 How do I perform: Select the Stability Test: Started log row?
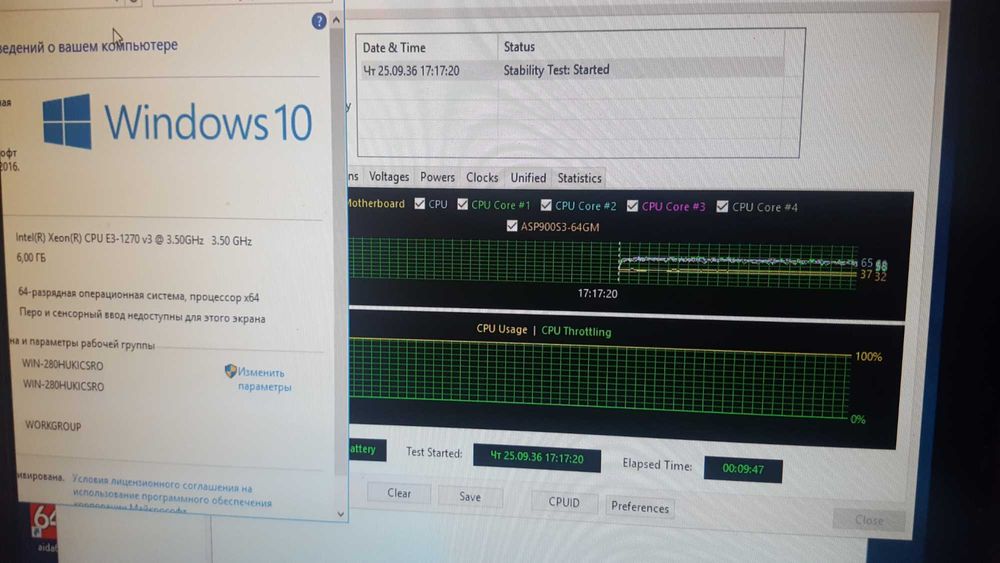click(x=571, y=70)
